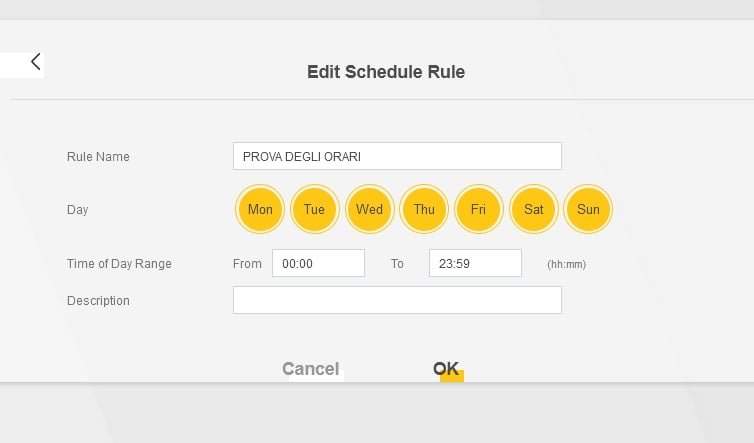Toggle the Mon day circle
Screen dimensions: 754x443
click(260, 210)
